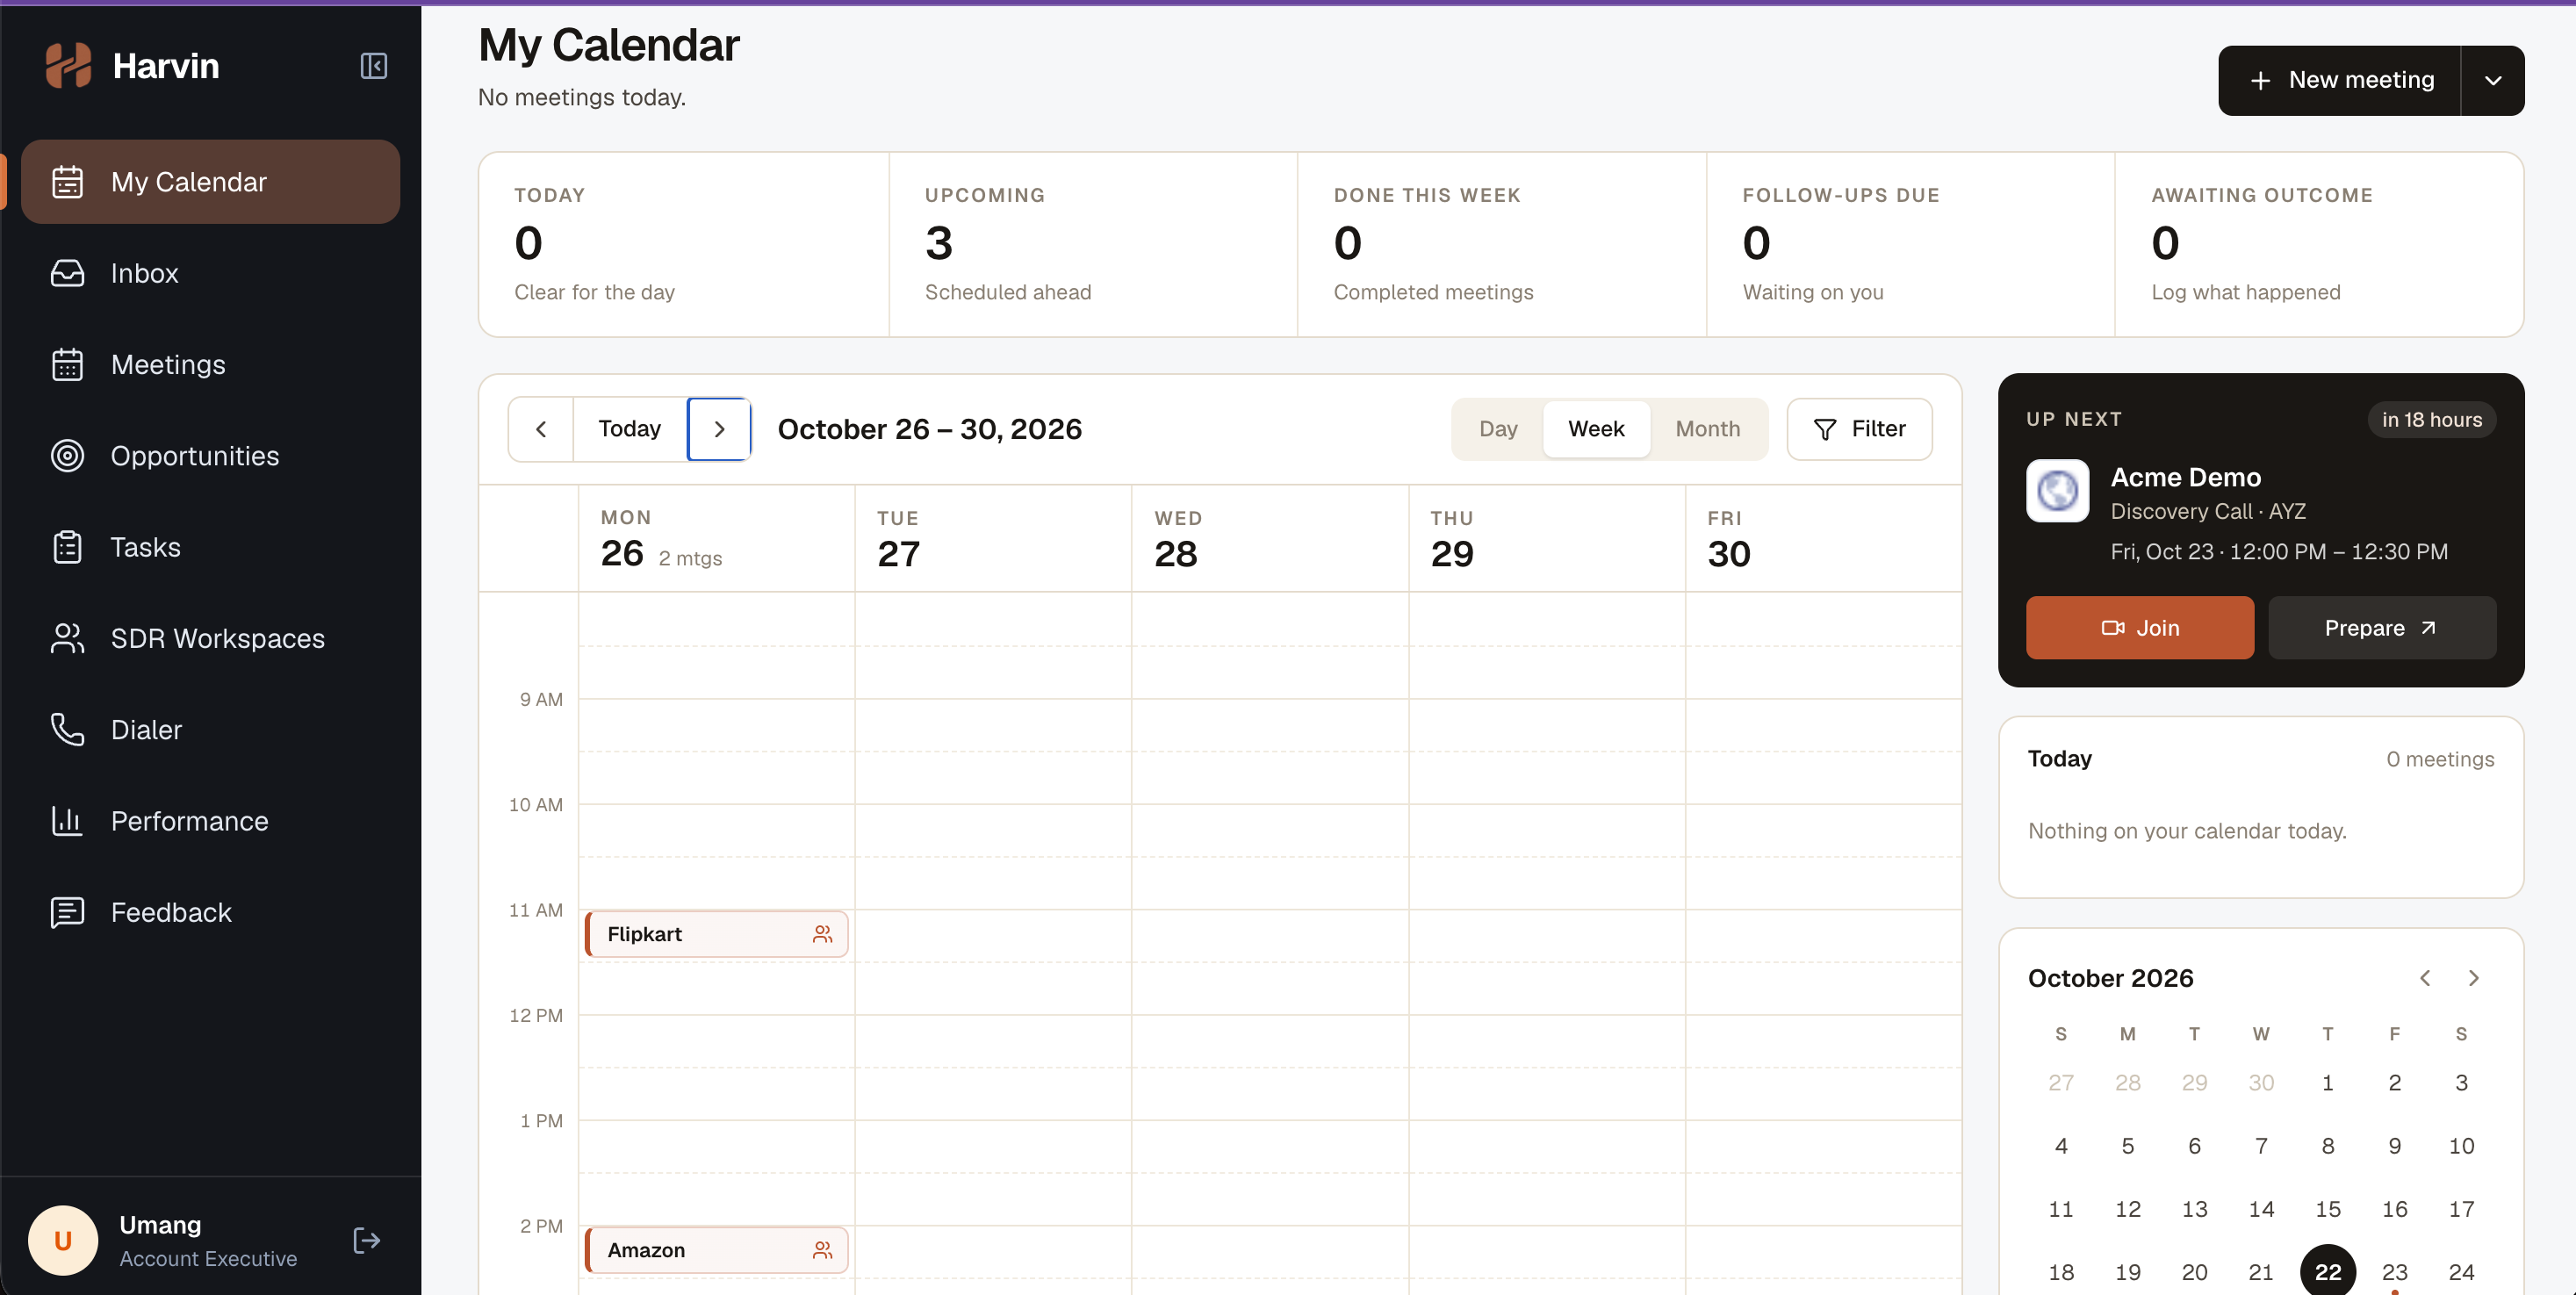Collapse the sidebar panel icon
This screenshot has height=1295, width=2576.
point(373,66)
